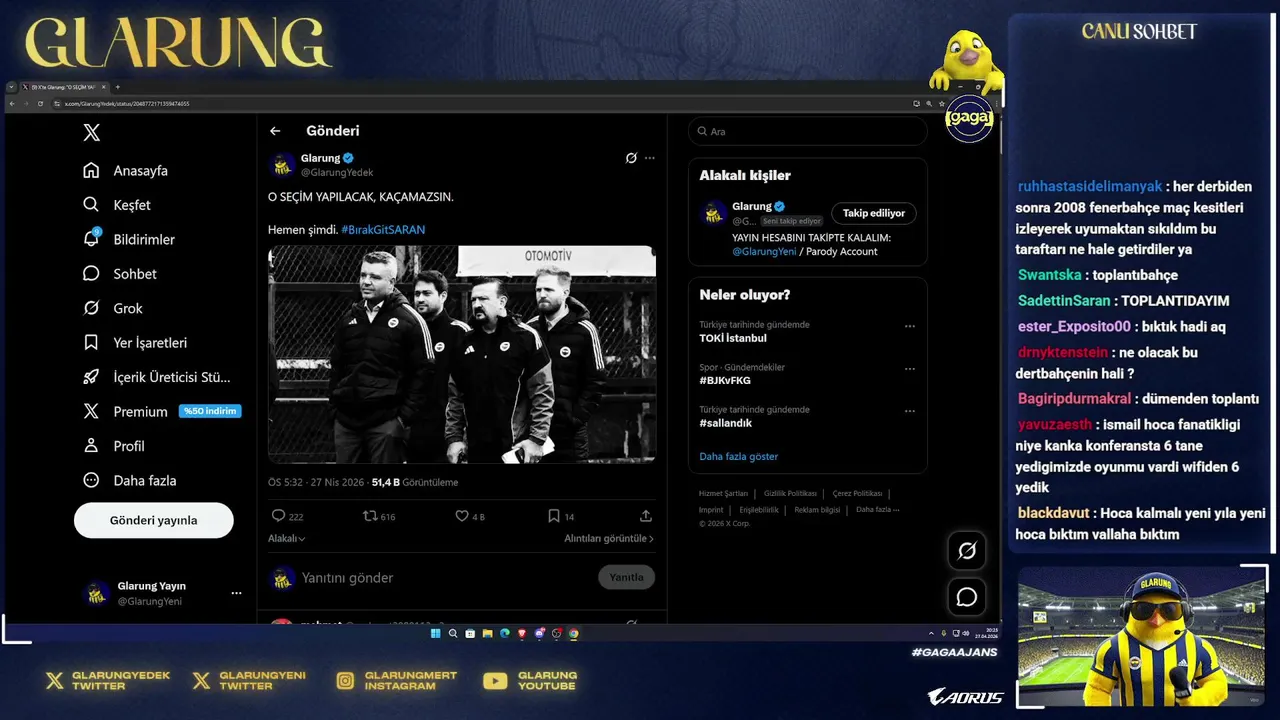This screenshot has height=720, width=1280.
Task: Click 51,4 B Görüntüleme view count
Action: pyautogui.click(x=415, y=482)
